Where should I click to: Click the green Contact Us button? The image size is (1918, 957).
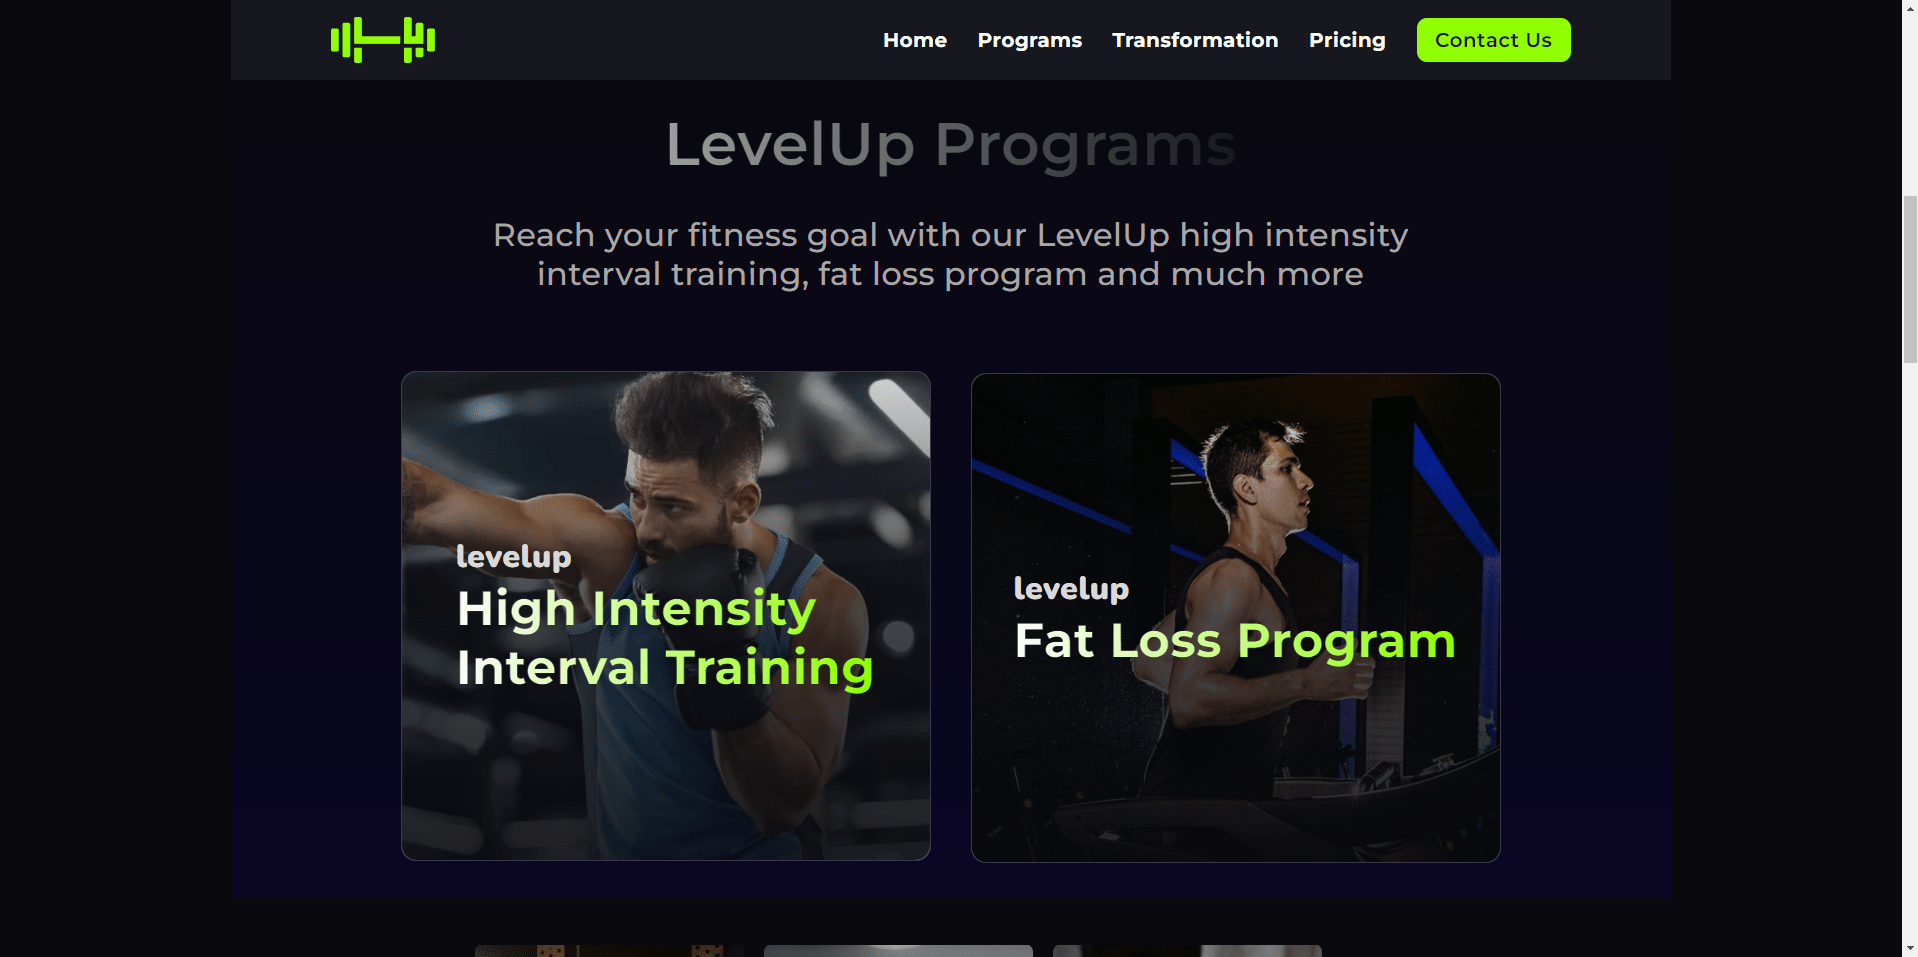(x=1493, y=40)
